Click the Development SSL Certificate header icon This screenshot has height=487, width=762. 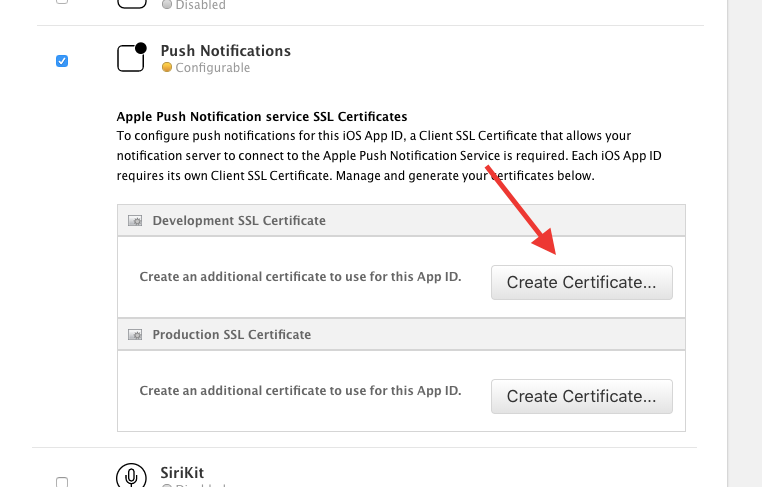click(x=135, y=221)
